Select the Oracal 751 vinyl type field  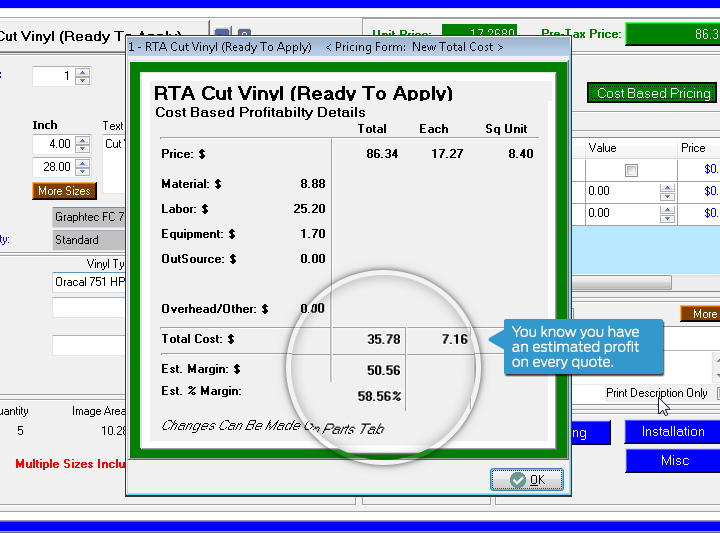(90, 283)
